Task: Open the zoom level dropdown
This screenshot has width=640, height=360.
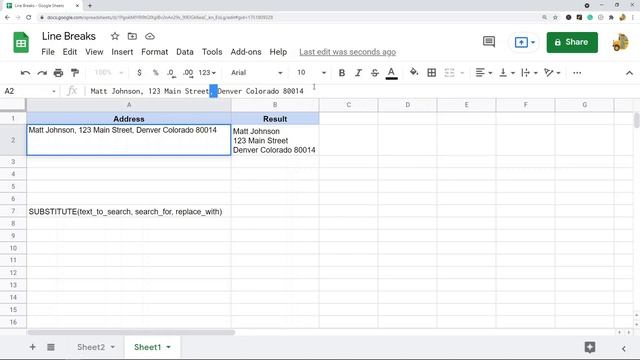Action: (109, 73)
